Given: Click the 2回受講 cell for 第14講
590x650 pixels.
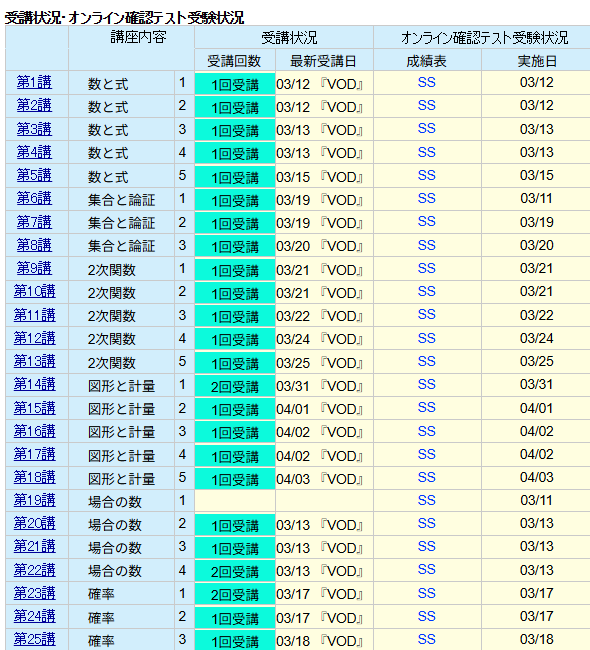Looking at the screenshot, I should [235, 385].
